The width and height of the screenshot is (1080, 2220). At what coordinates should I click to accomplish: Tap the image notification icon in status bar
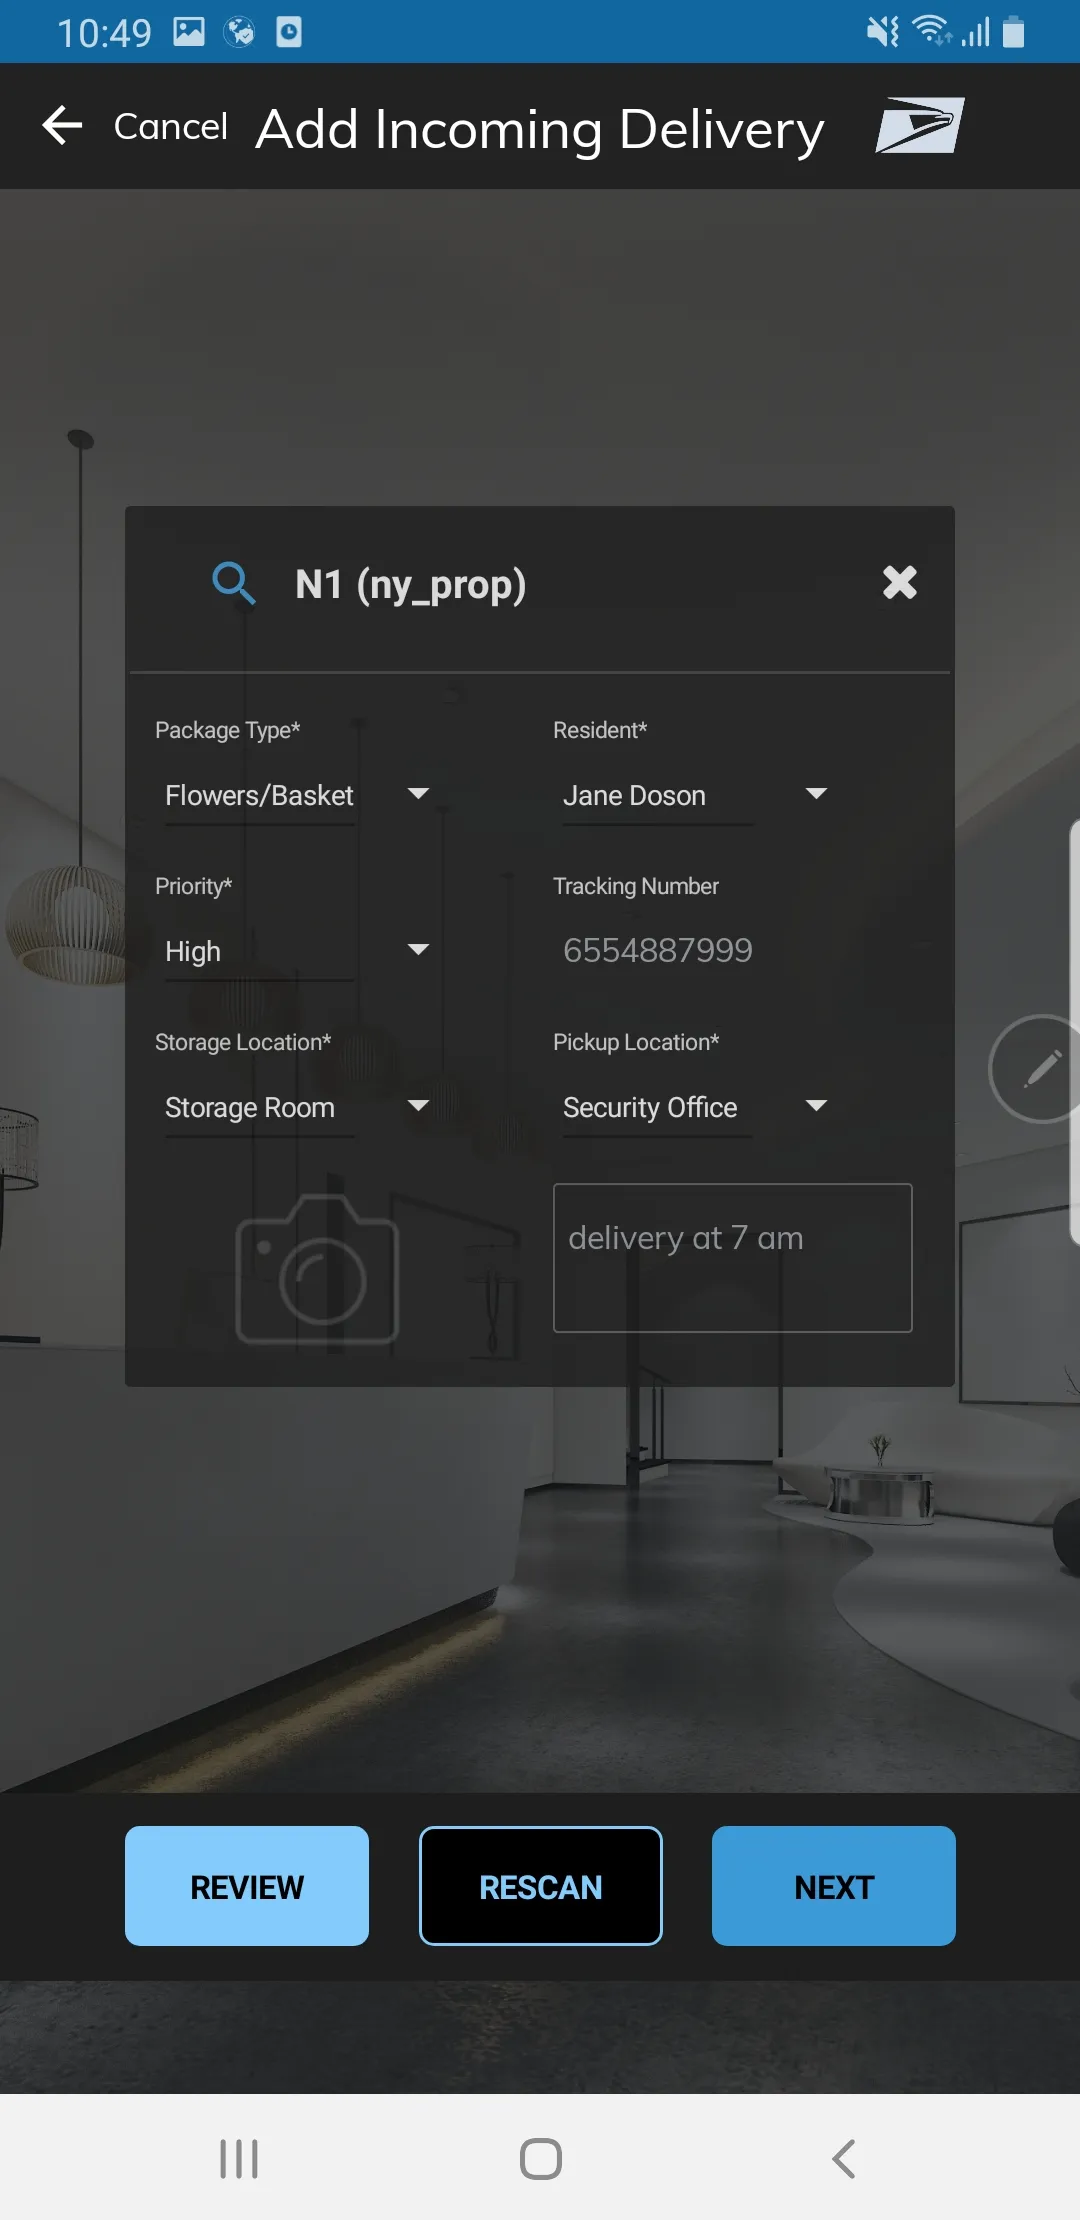pos(189,32)
